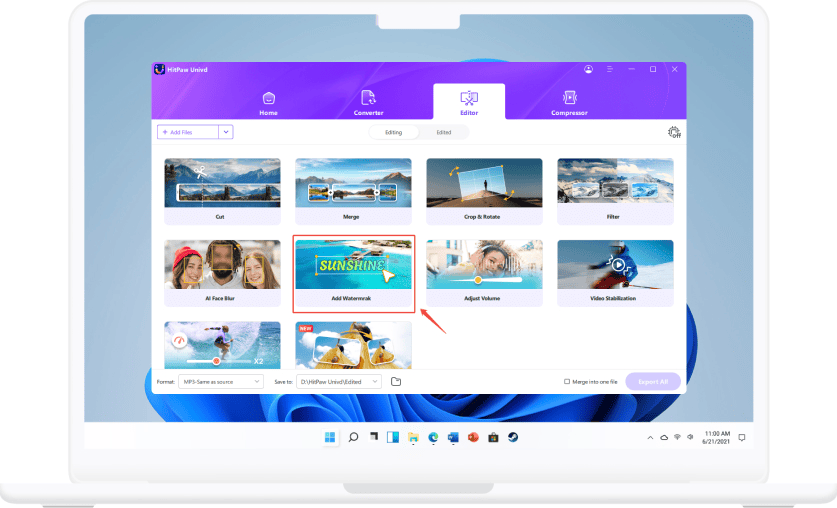Open PowerPoint from the taskbar
The image size is (837, 508).
pyautogui.click(x=473, y=438)
